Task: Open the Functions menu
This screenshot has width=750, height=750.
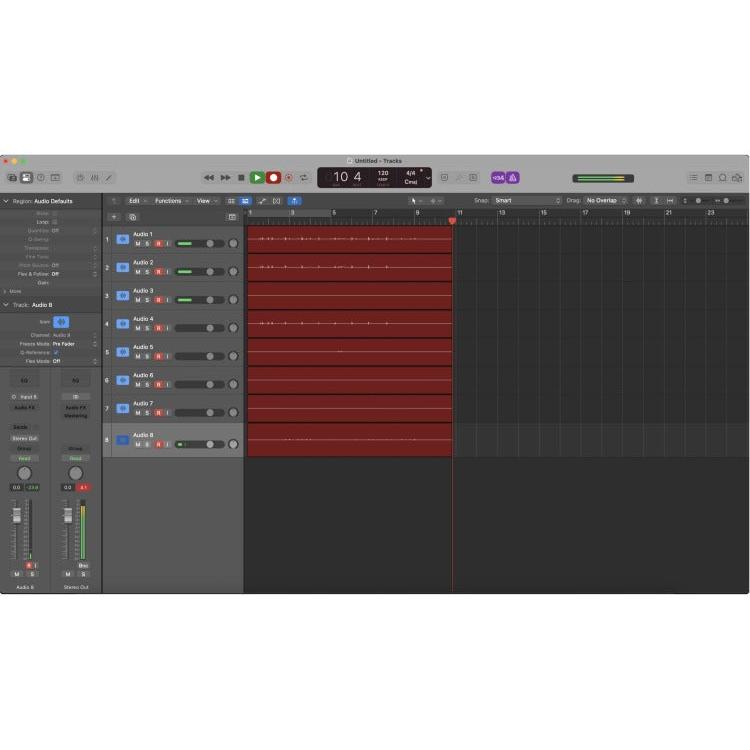Action: point(170,200)
